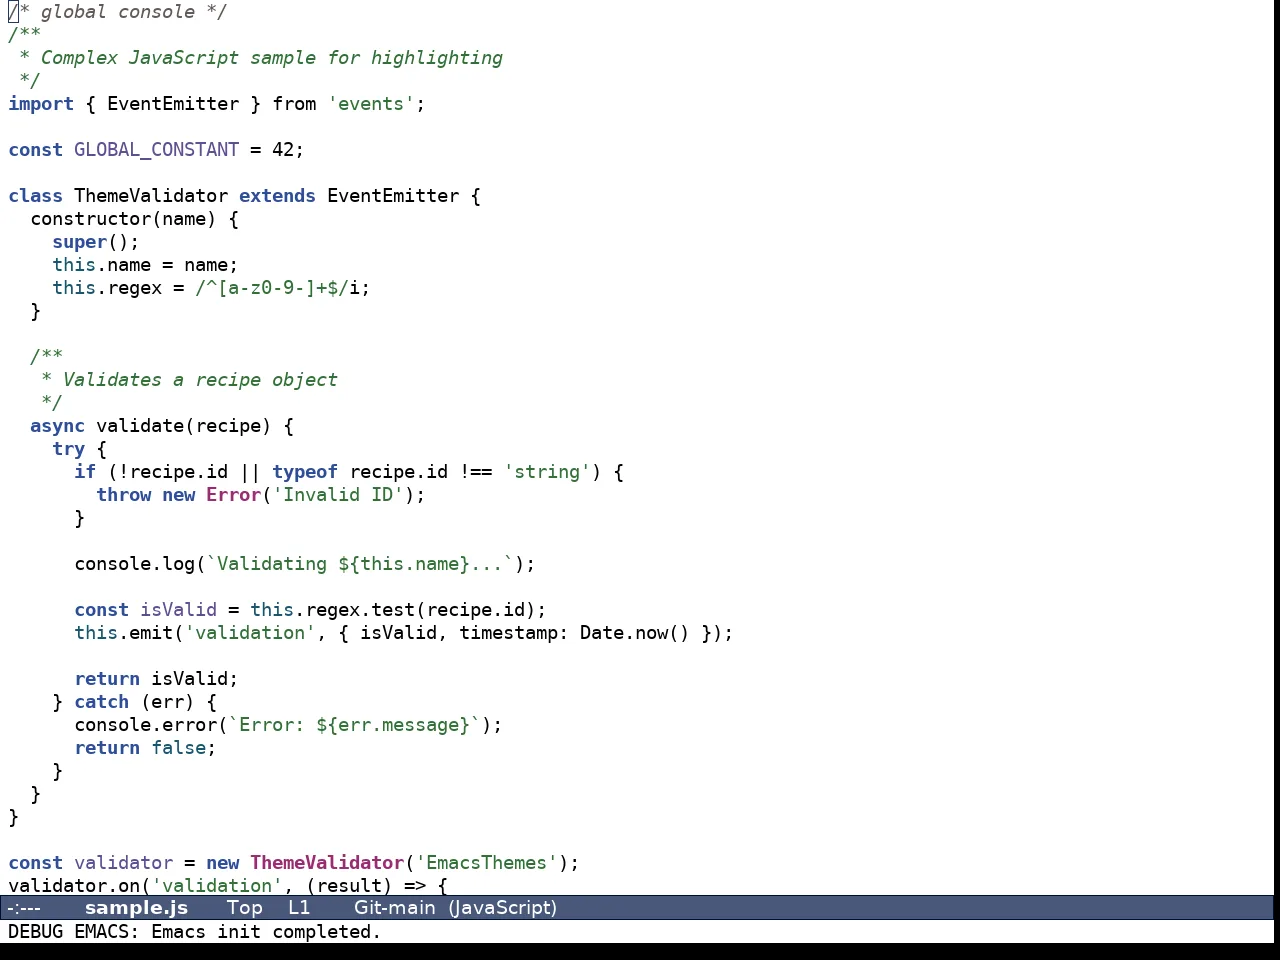1280x960 pixels.
Task: Click the 'validation' string in this.emit call
Action: tap(250, 633)
